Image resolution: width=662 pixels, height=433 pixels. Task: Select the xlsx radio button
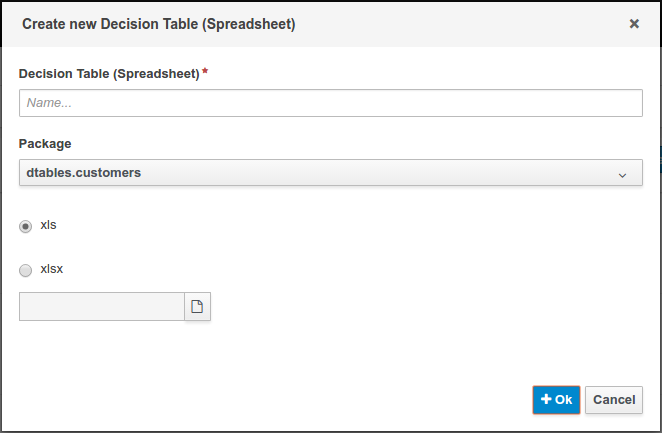26,270
